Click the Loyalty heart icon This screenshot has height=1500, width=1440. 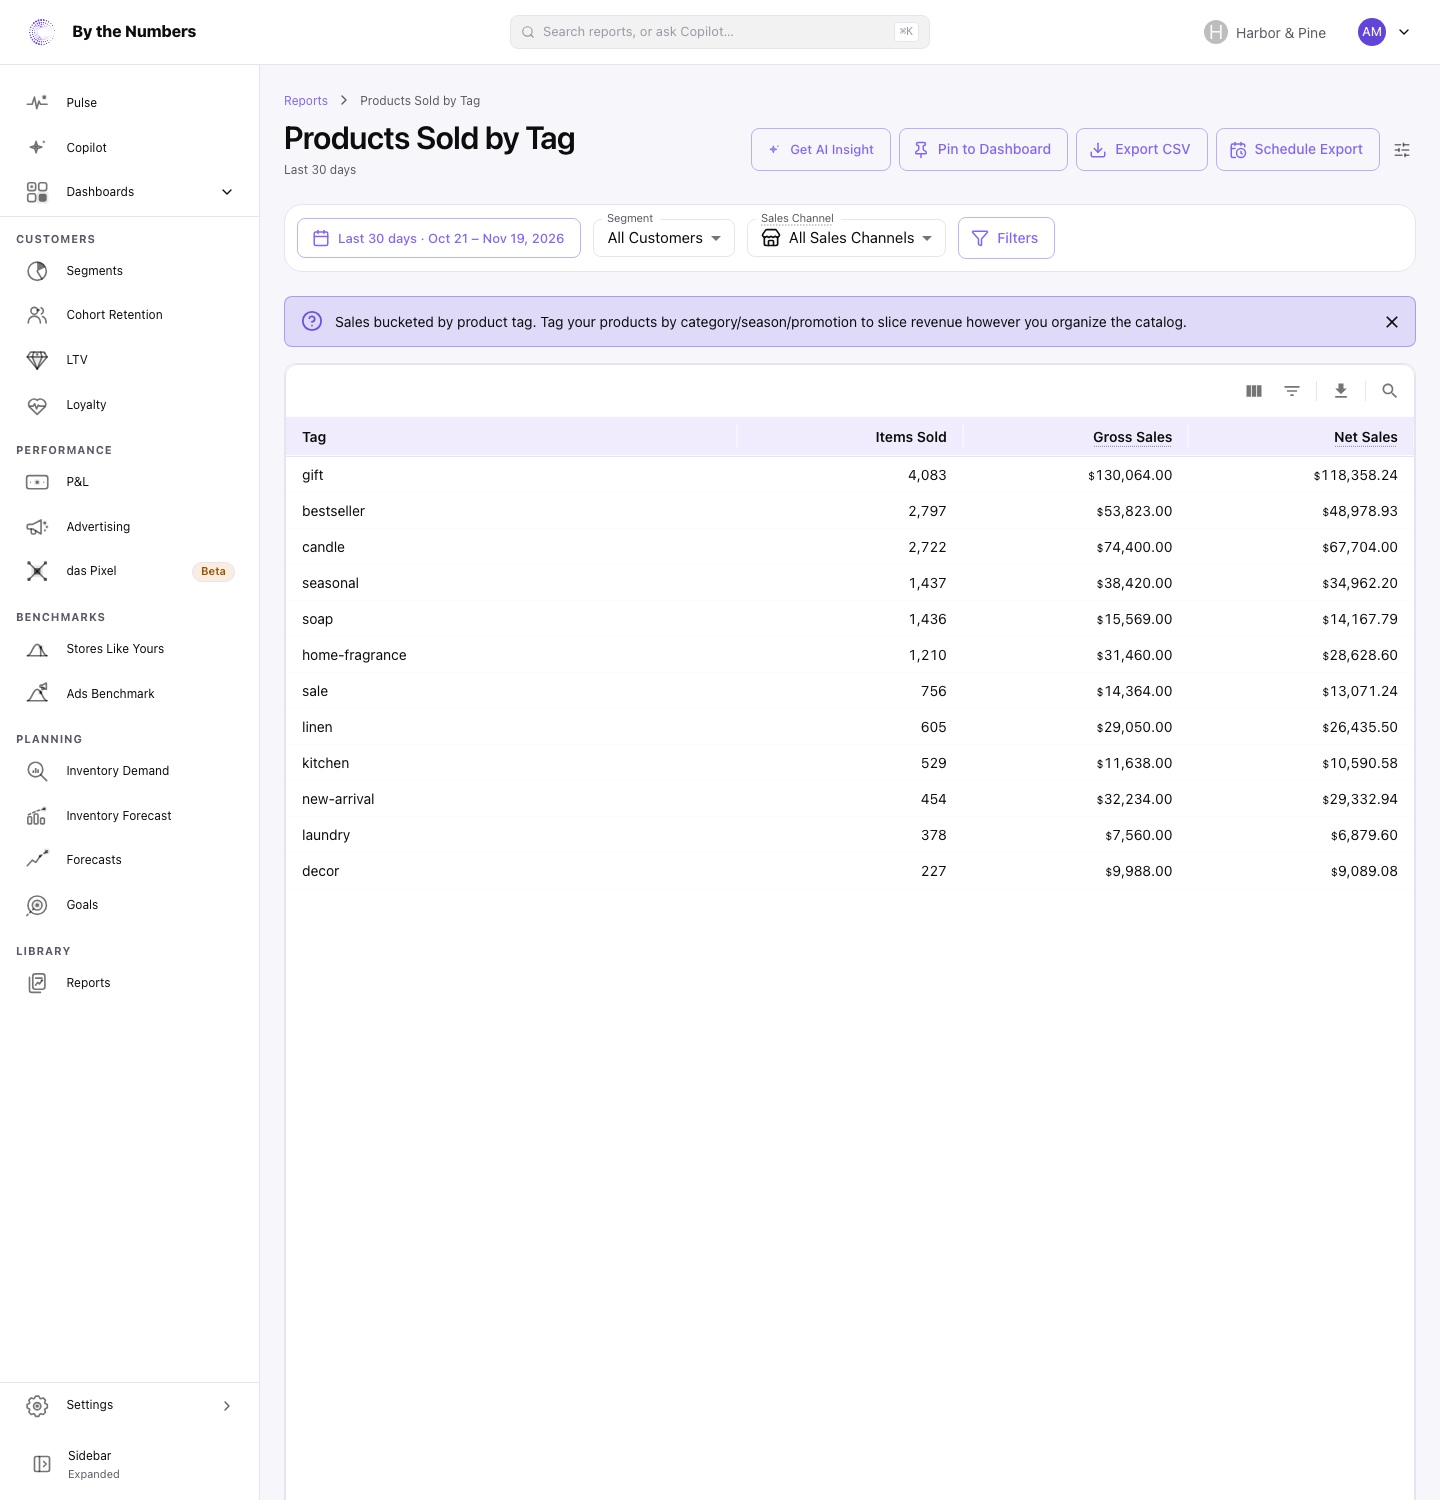pos(37,405)
